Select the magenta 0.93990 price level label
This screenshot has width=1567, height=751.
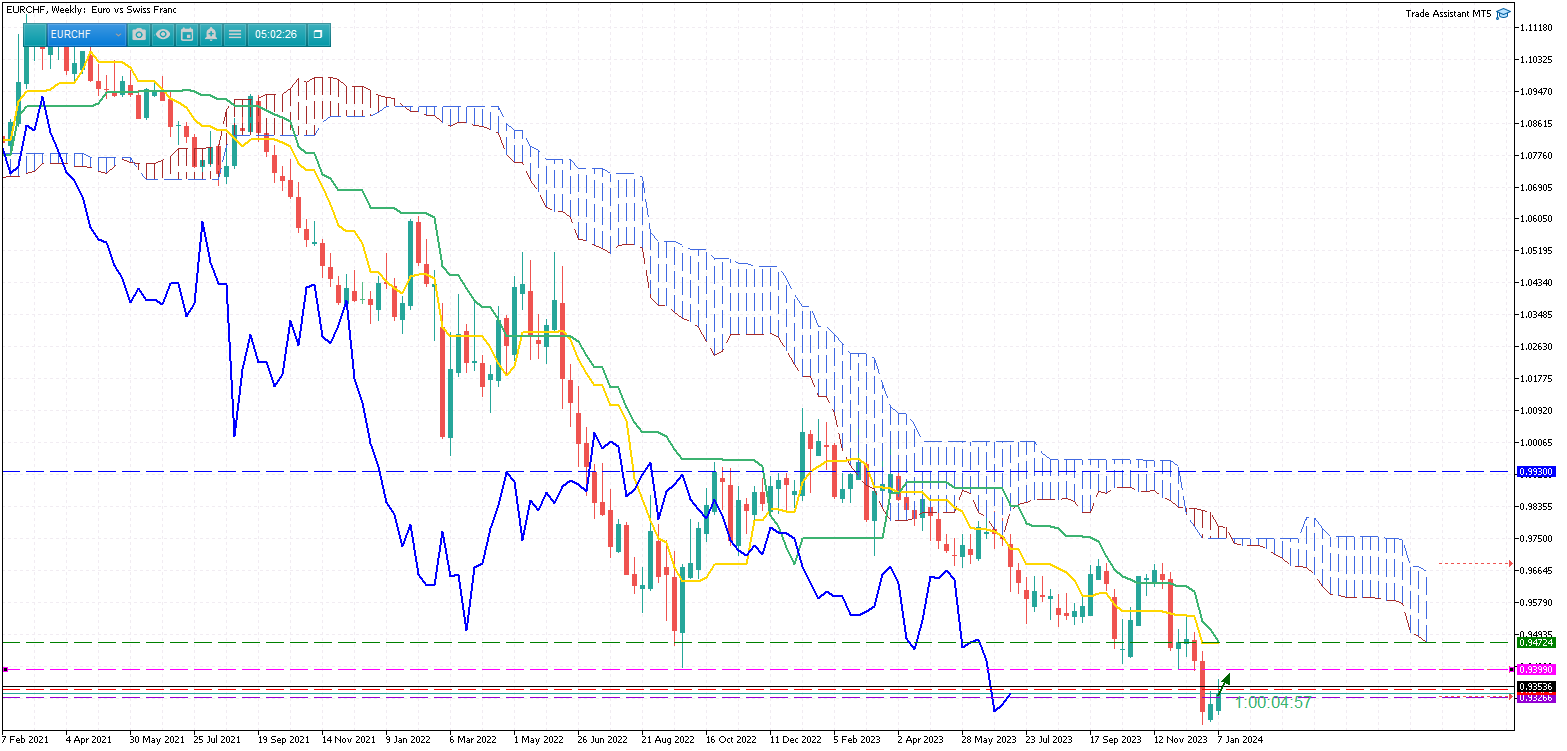pos(1534,669)
